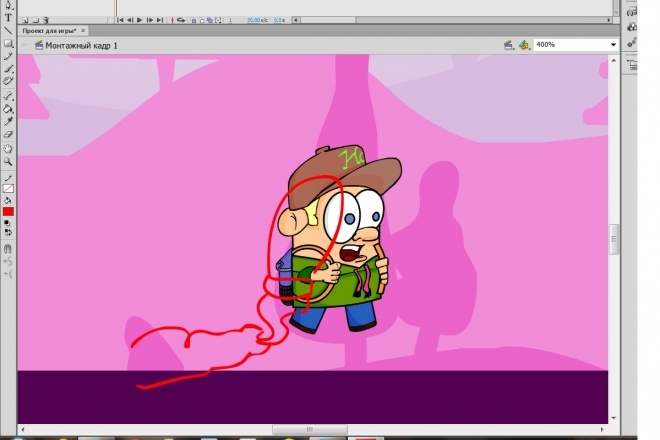Screen dimensions: 660x440
Task: Click the Монтажный кадр 1 scene label
Action: point(81,45)
